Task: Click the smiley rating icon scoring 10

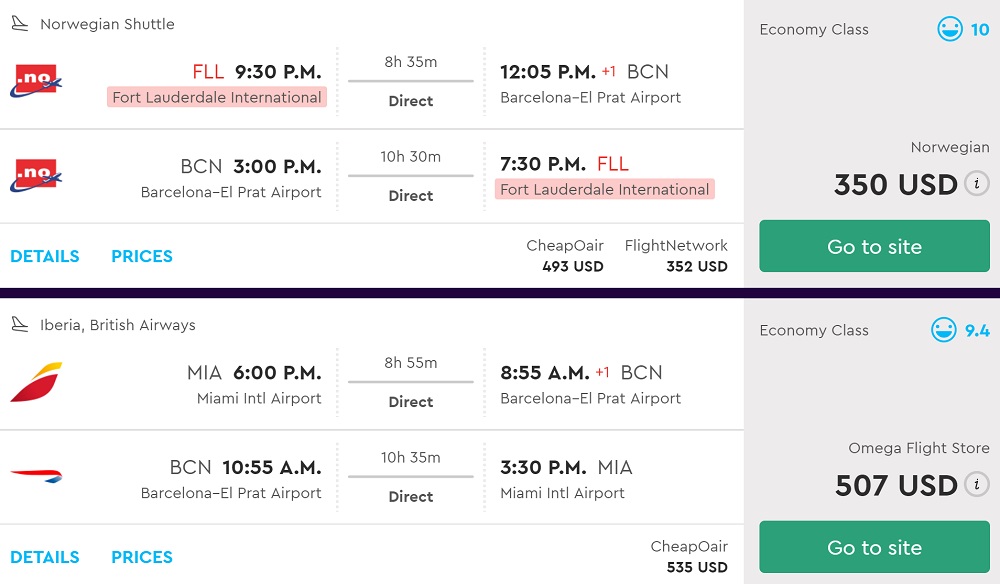Action: coord(950,29)
